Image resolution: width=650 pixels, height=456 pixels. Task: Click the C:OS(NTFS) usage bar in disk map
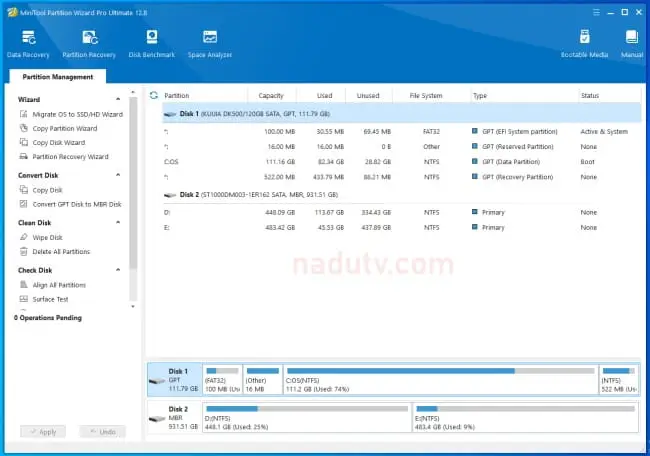(441, 371)
